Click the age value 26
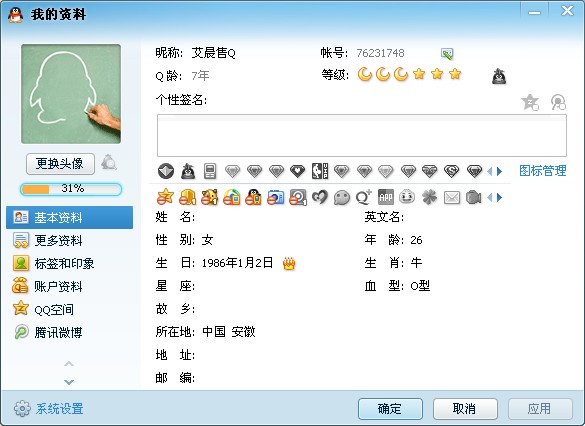 tap(416, 240)
